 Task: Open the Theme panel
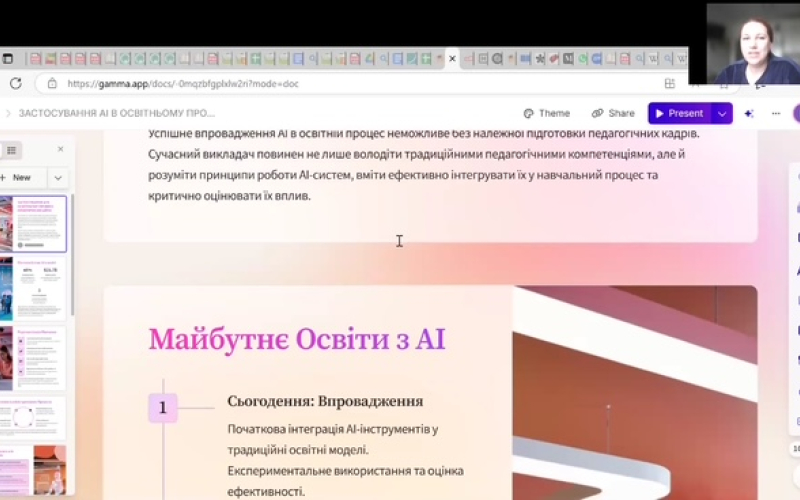click(546, 113)
